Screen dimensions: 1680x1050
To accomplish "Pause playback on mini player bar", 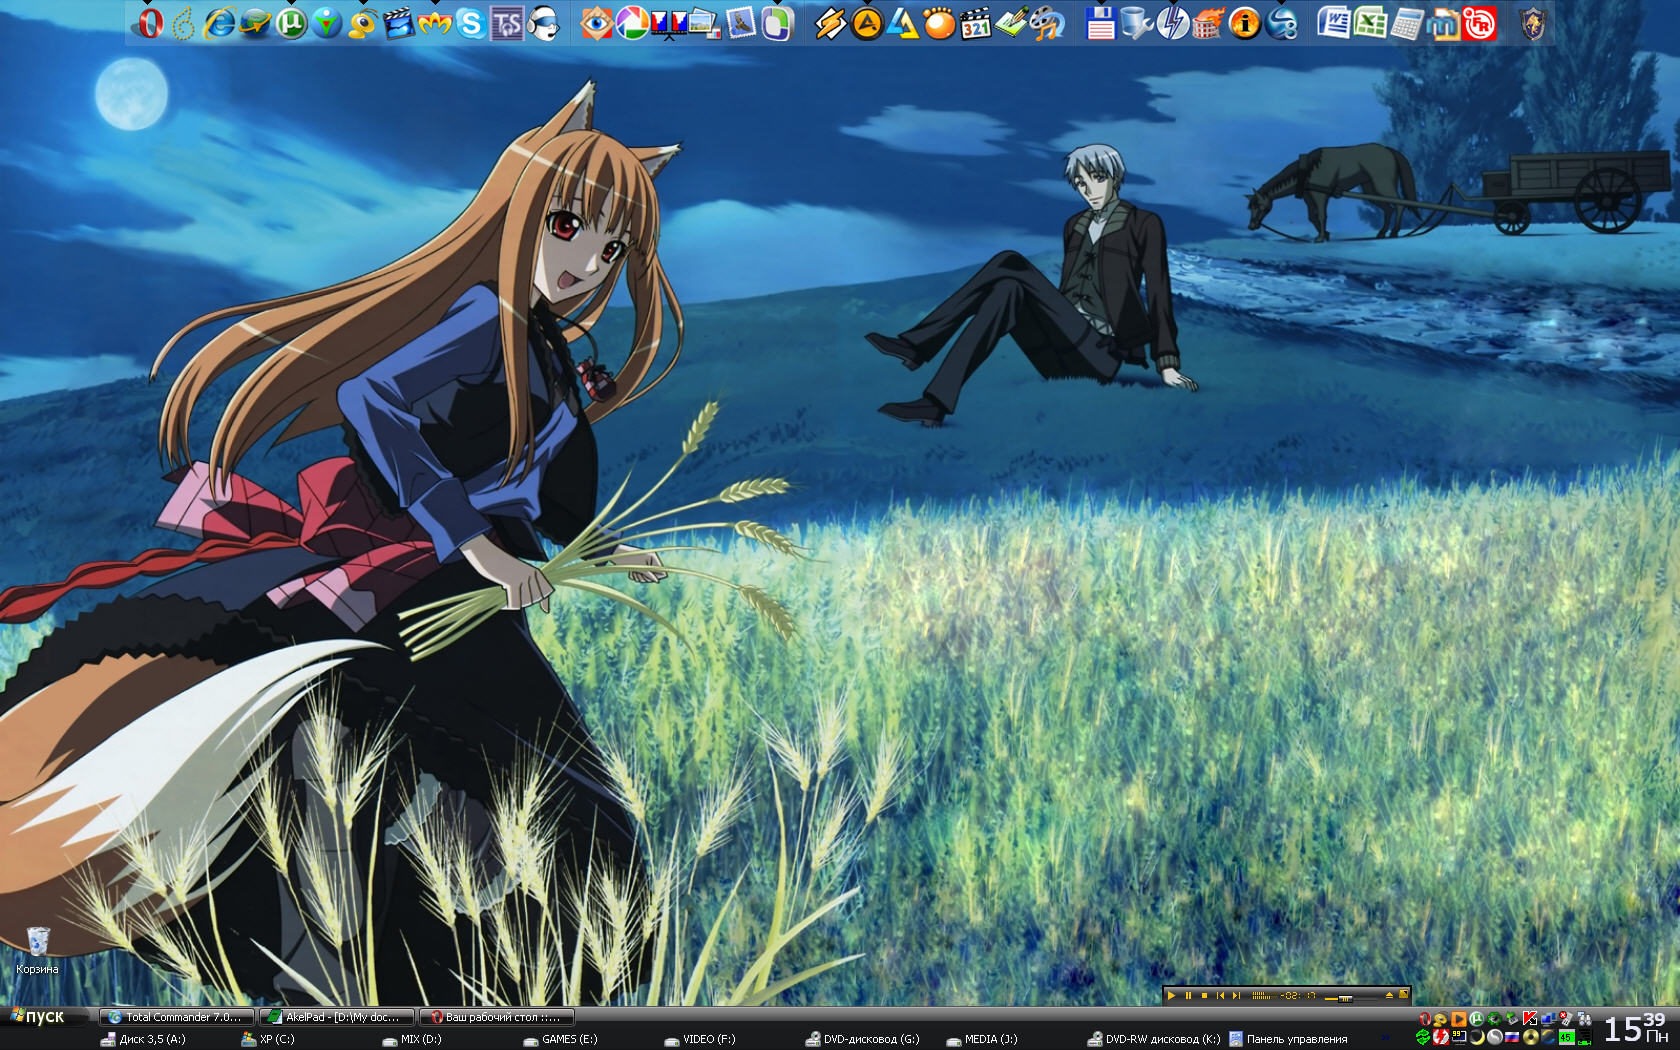I will click(1188, 996).
